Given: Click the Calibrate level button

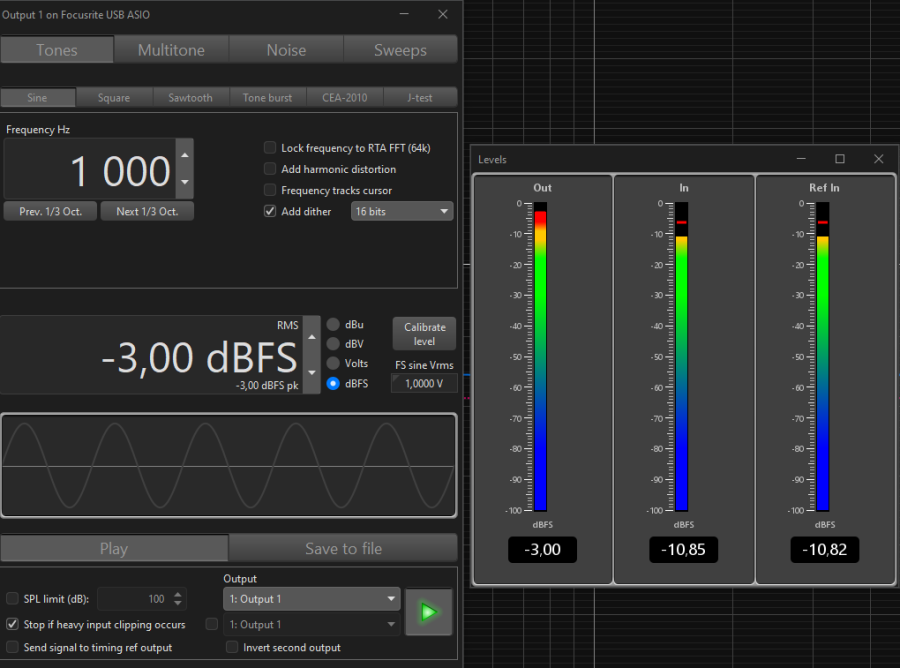Looking at the screenshot, I should 425,334.
